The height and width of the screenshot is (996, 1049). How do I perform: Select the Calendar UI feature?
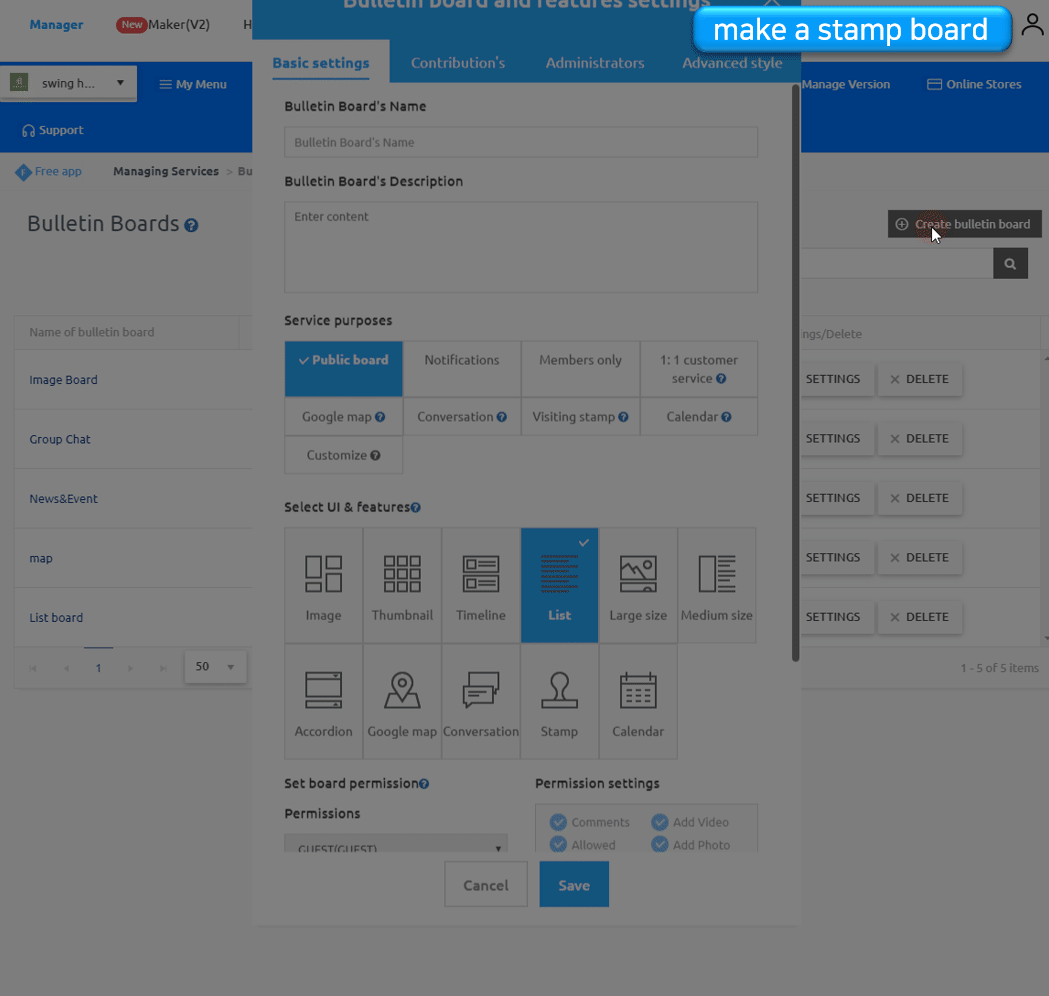[638, 700]
